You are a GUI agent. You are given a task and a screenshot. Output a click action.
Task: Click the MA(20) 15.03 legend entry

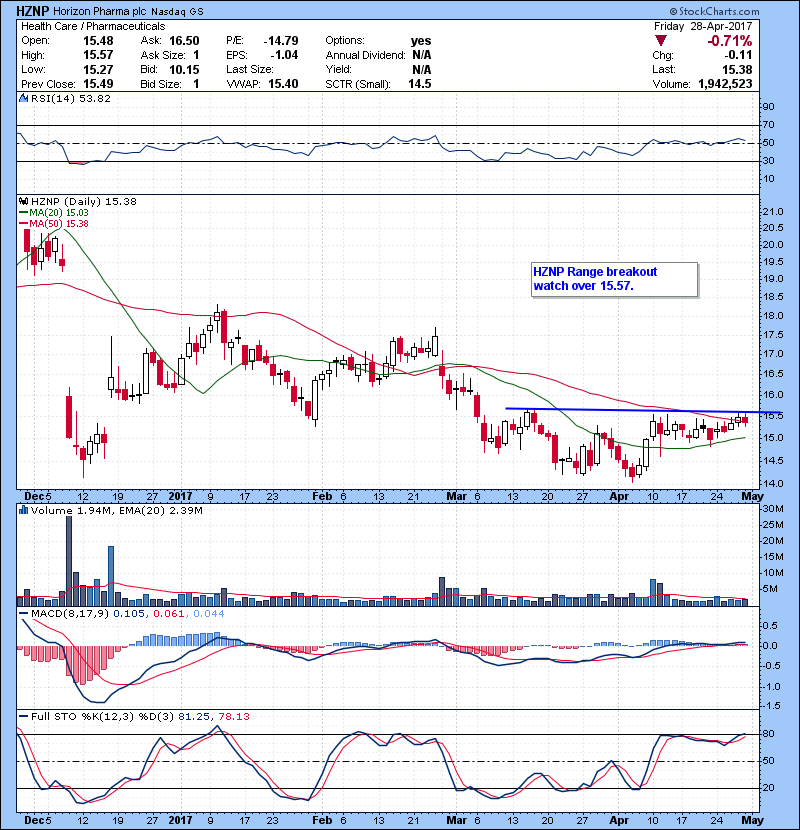click(x=53, y=212)
